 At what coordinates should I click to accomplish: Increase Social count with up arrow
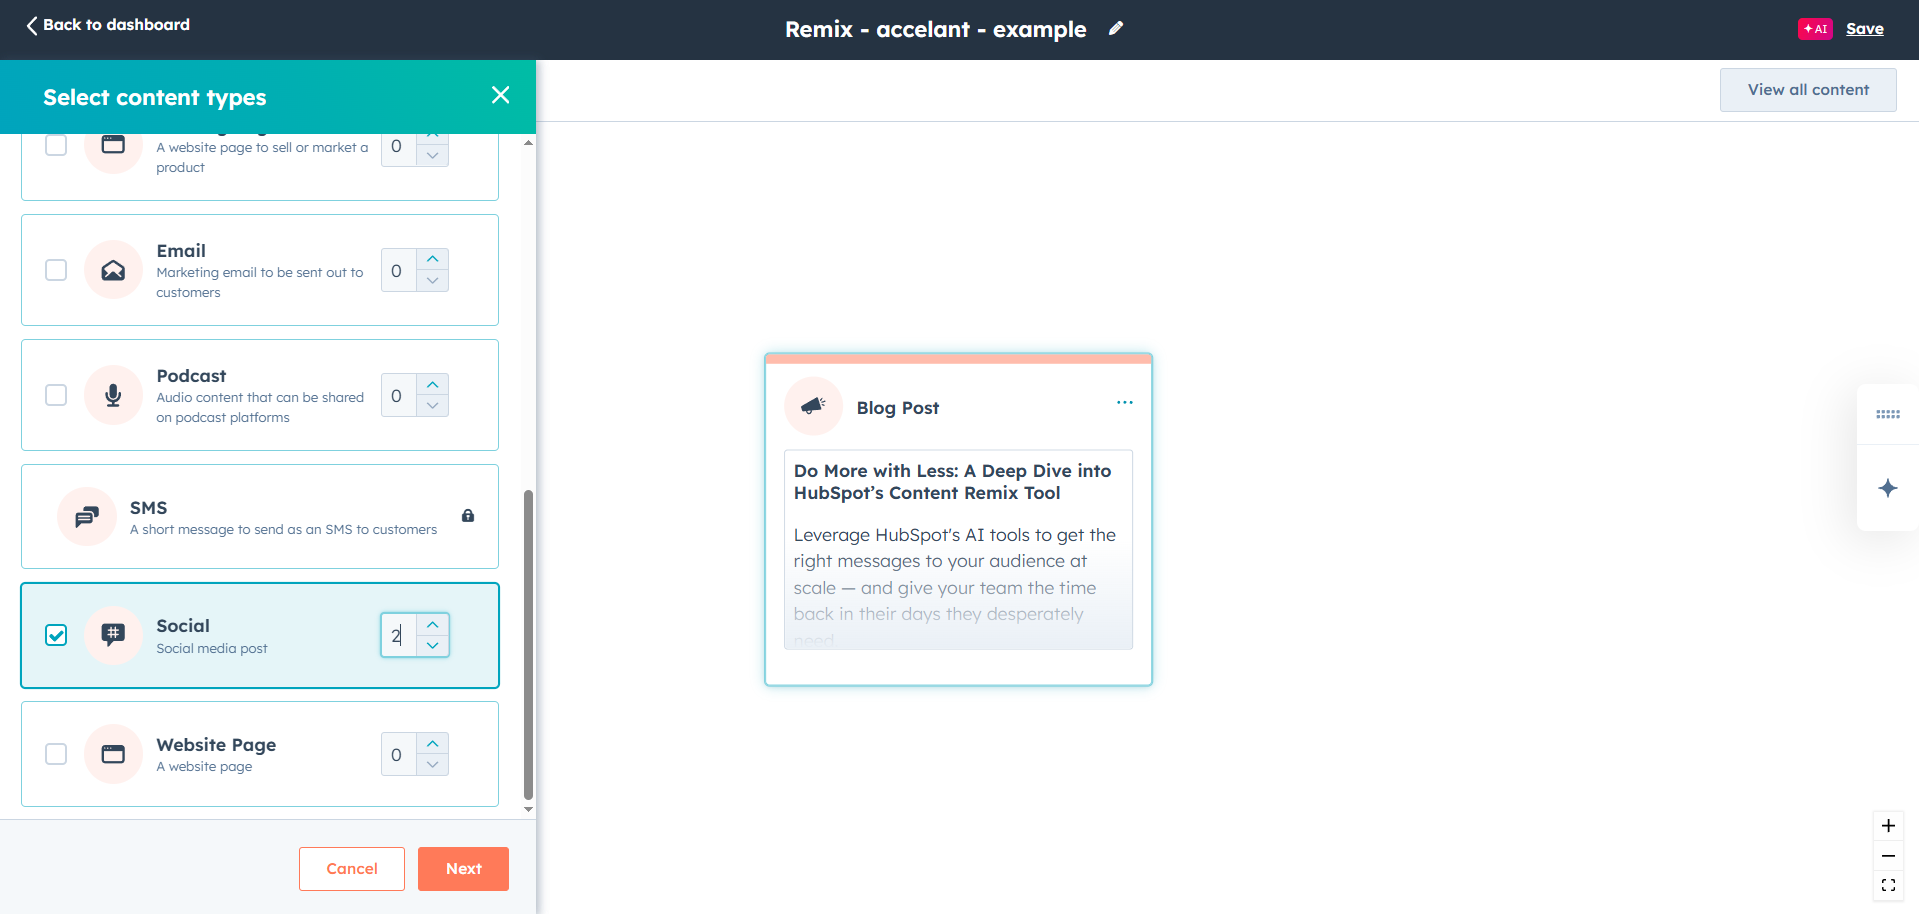tap(432, 624)
